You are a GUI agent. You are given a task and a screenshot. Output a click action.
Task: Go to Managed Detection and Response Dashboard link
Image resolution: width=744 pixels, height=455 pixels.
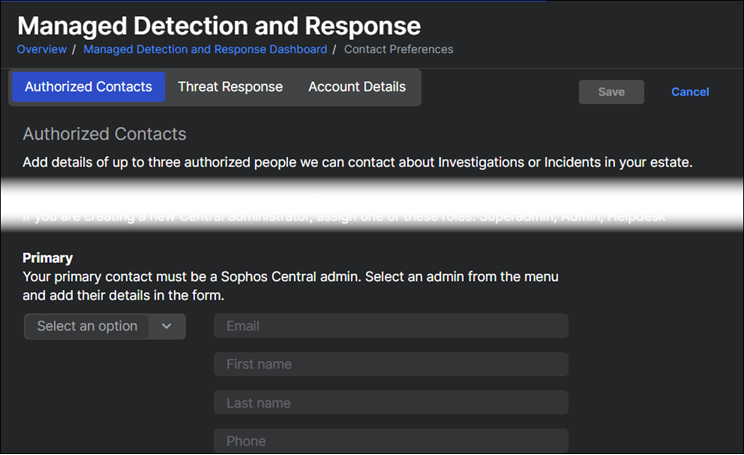204,49
